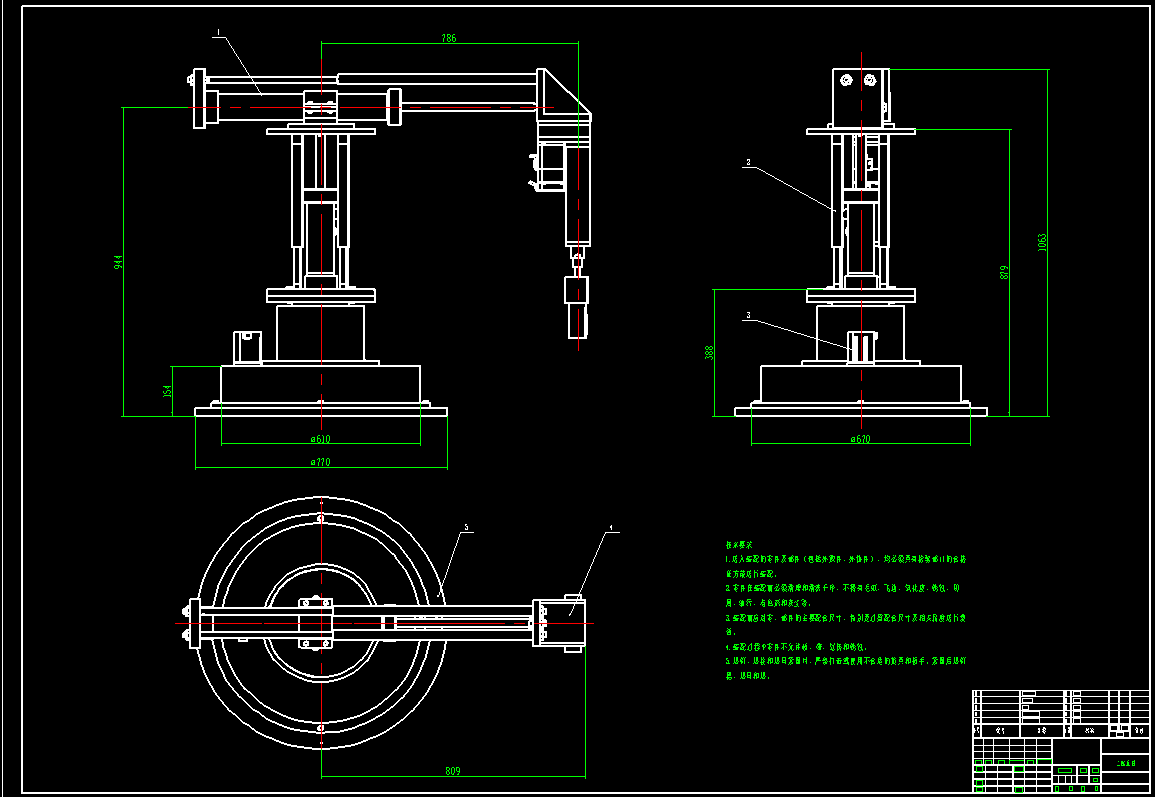Select the 786 dimension text at top
Screen dimensions: 1155x797
[x=449, y=38]
